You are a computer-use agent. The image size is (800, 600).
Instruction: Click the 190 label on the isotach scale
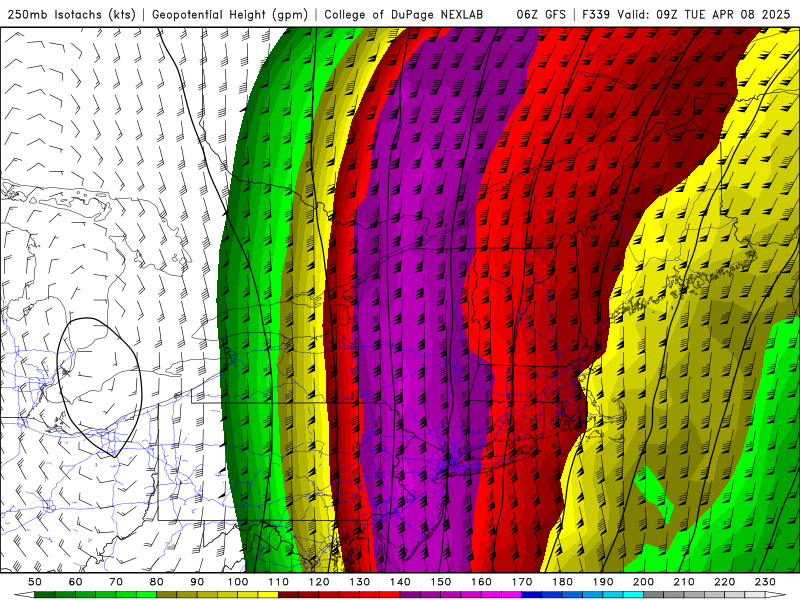coord(603,582)
